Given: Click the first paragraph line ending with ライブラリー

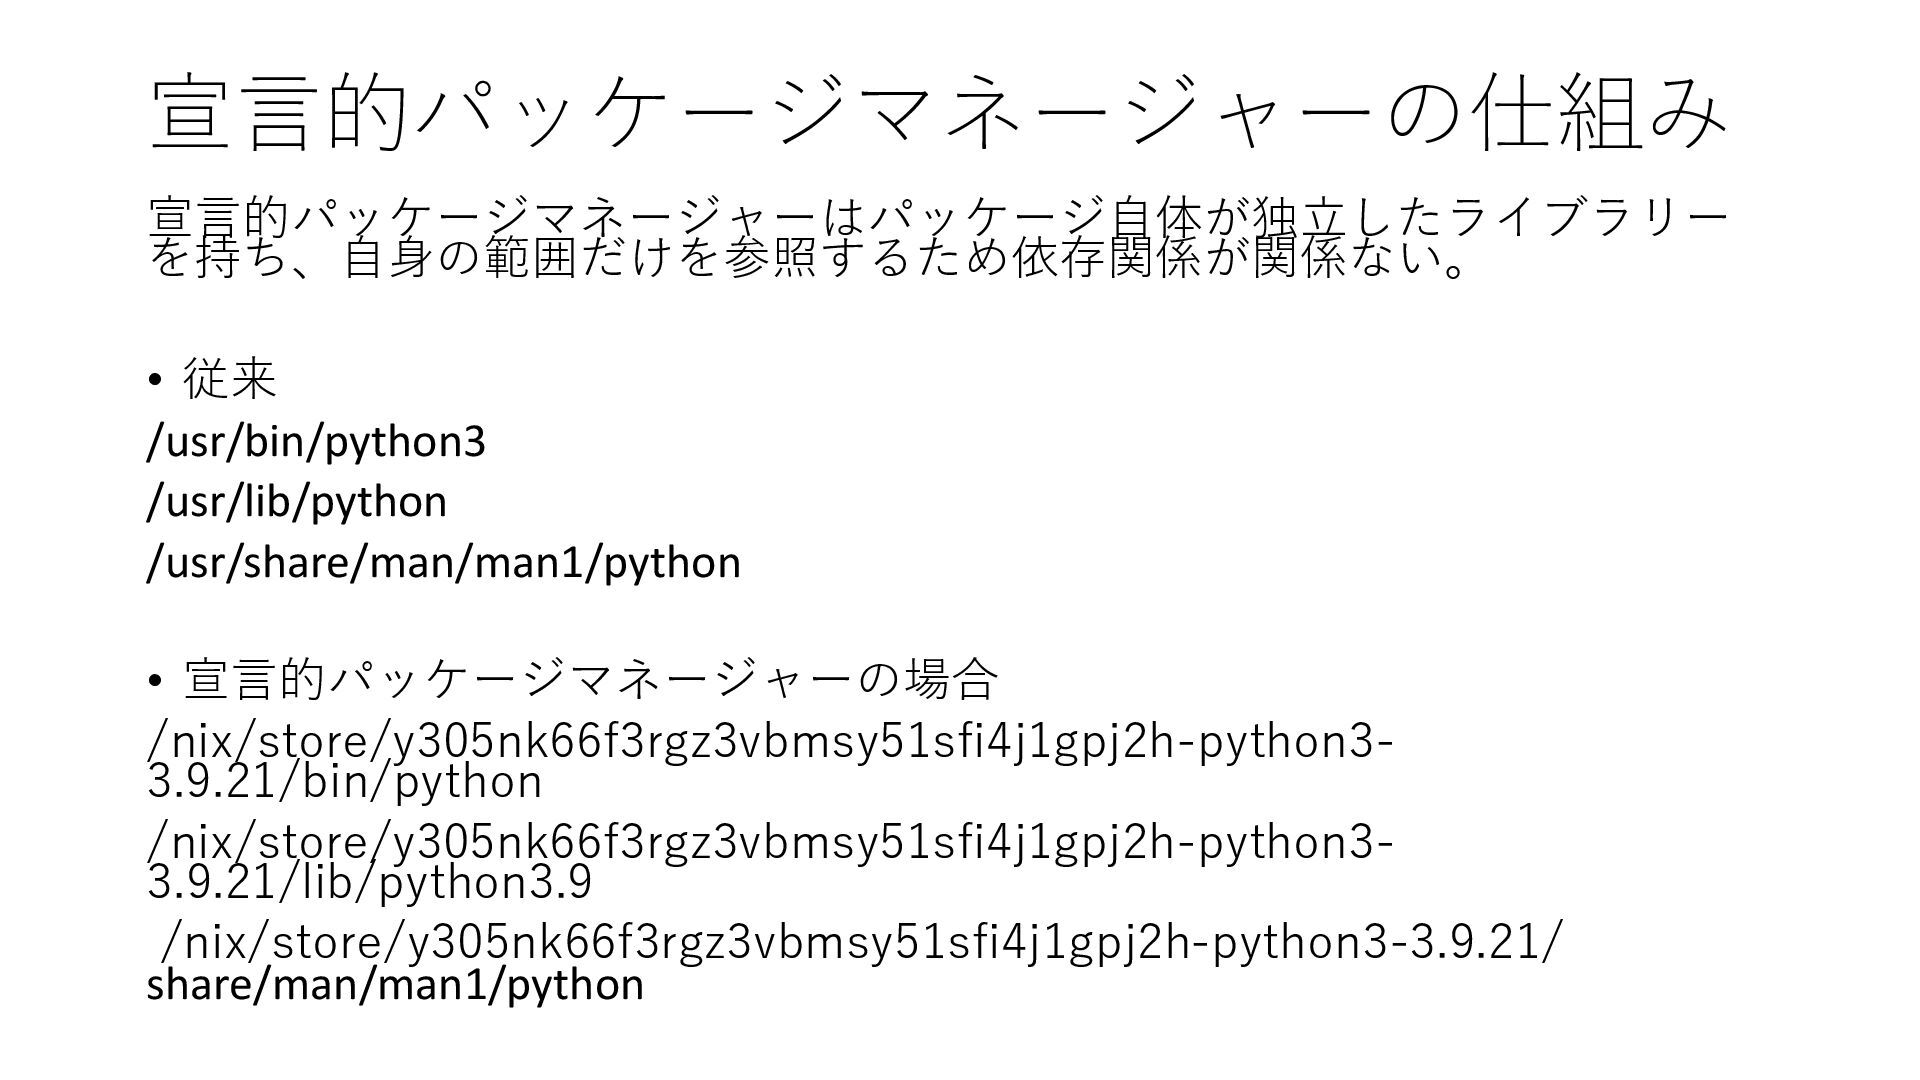Looking at the screenshot, I should tap(938, 215).
